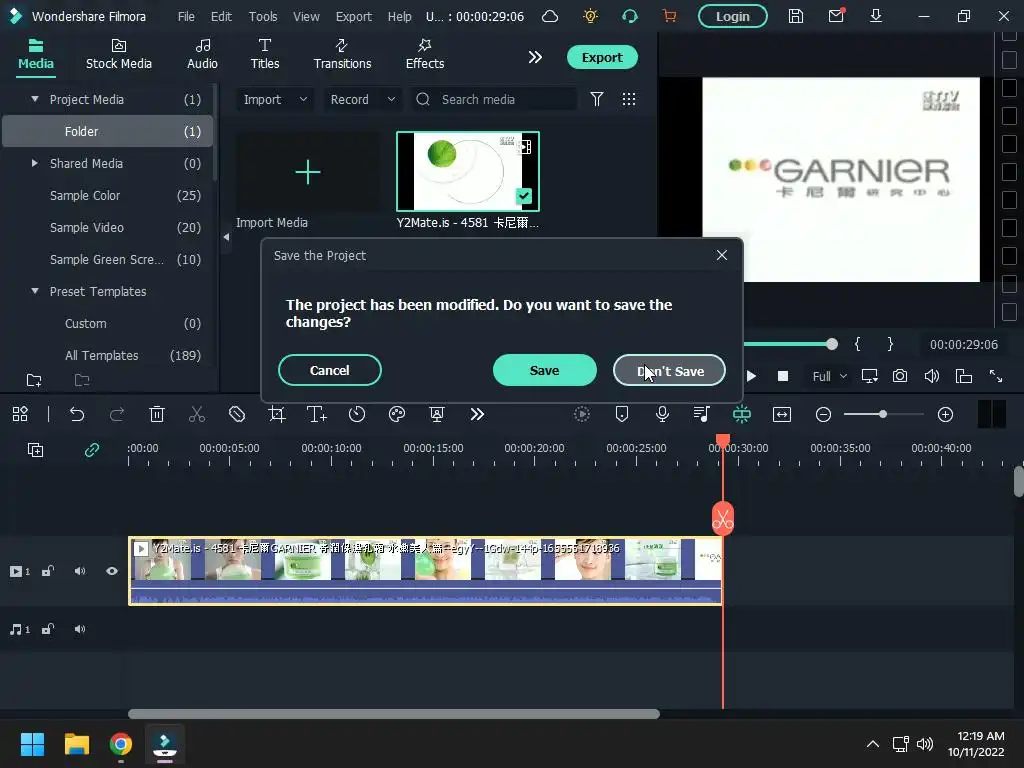Click the Login button
The height and width of the screenshot is (768, 1024).
pos(732,16)
